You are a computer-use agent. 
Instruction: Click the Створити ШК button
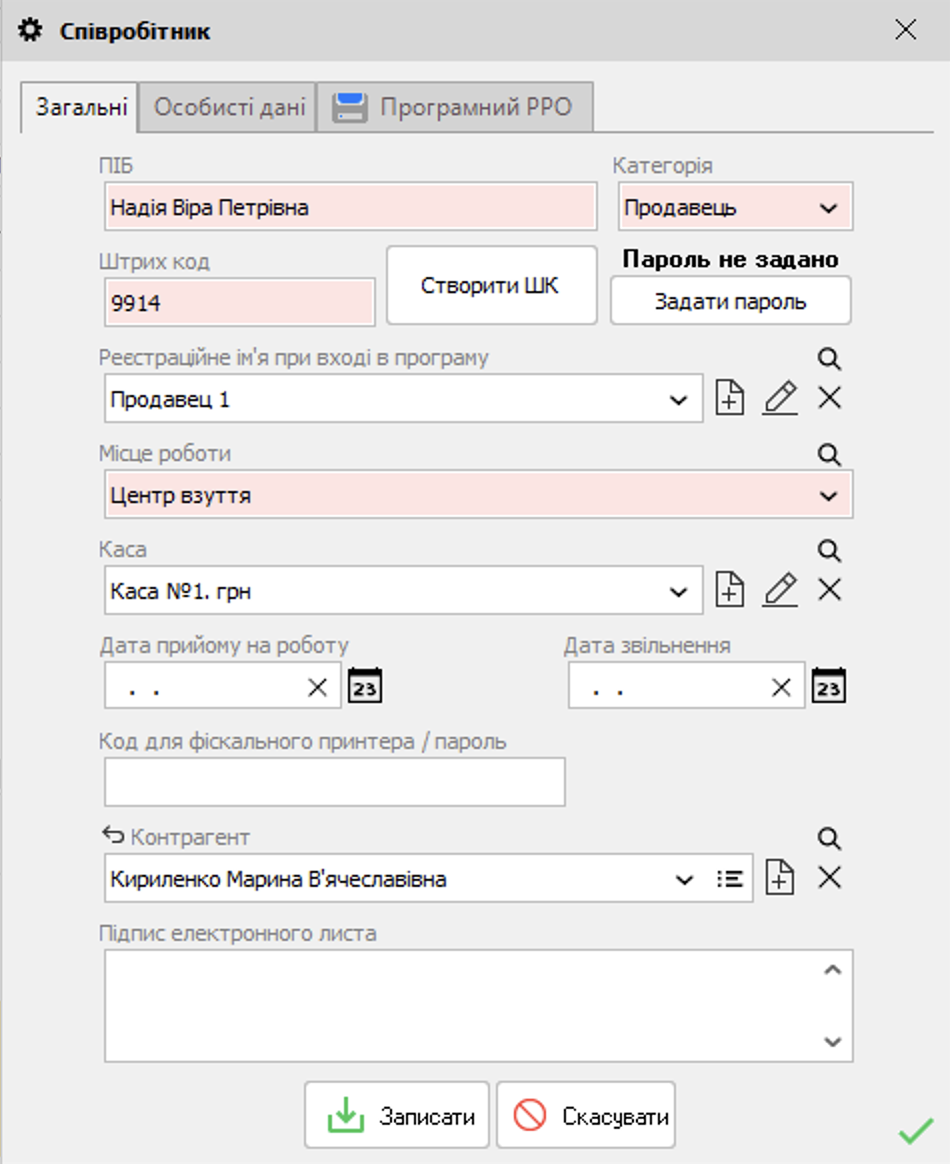click(491, 285)
